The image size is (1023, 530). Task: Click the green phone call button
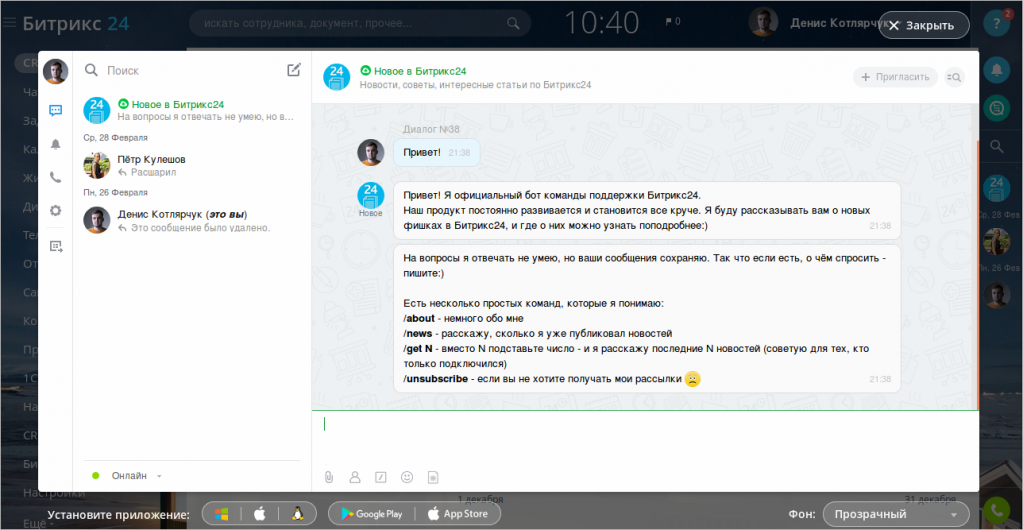coord(996,510)
